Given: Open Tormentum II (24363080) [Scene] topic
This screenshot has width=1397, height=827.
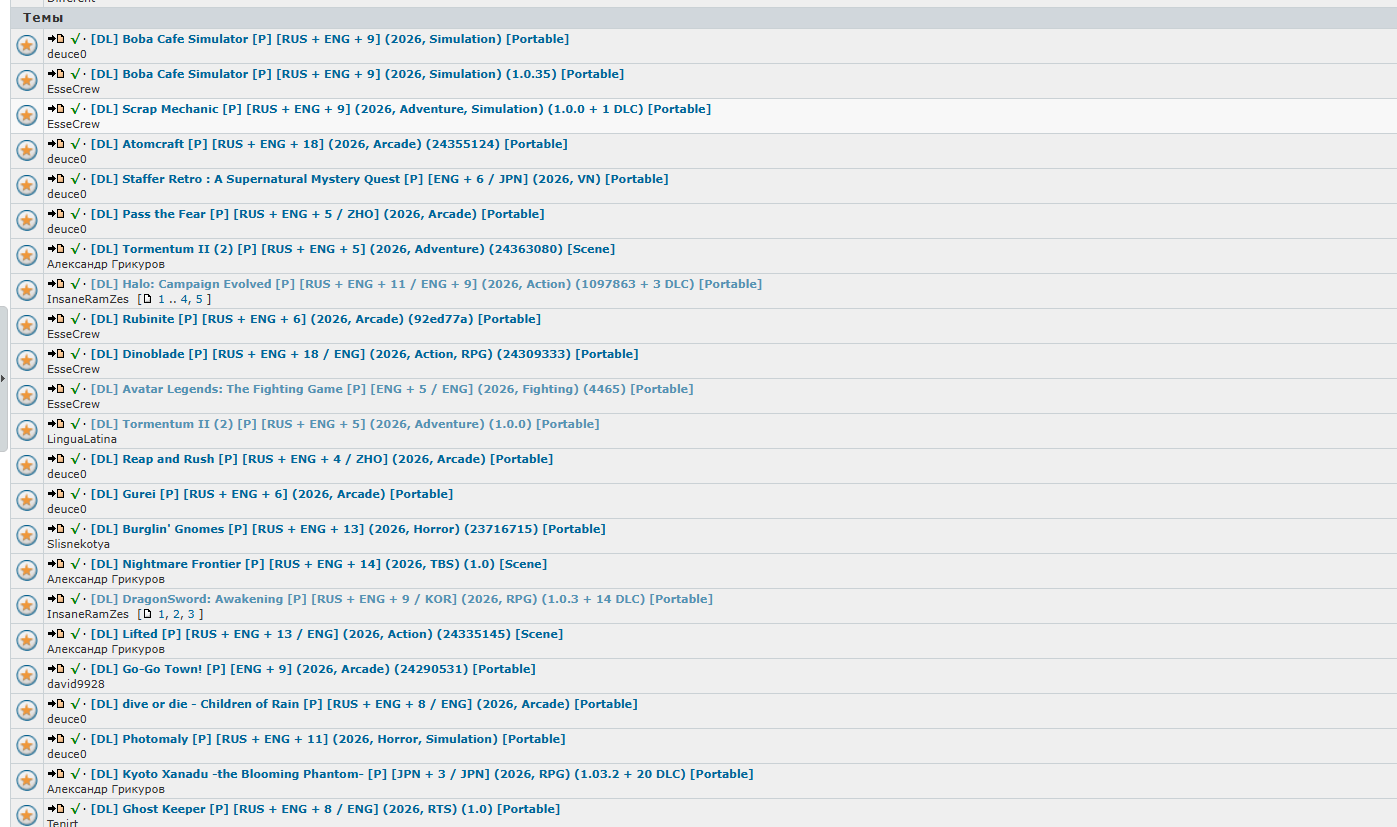Looking at the screenshot, I should pos(353,249).
